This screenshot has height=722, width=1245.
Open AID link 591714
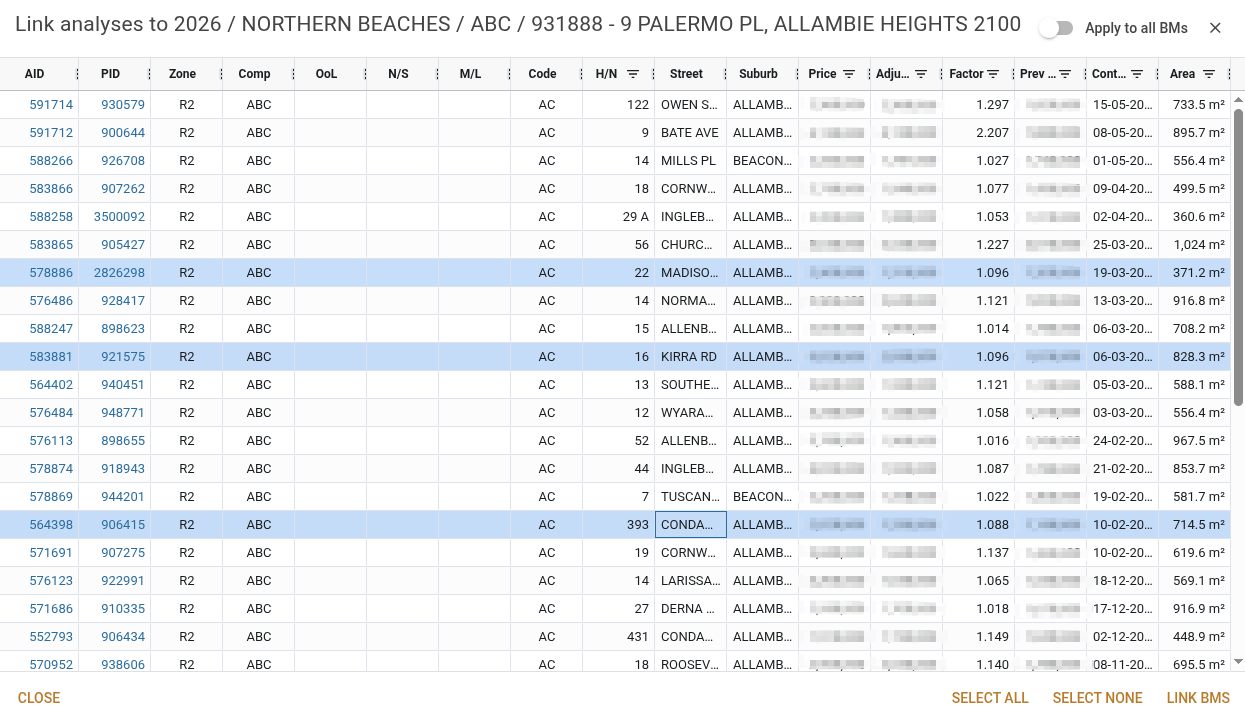click(x=51, y=104)
